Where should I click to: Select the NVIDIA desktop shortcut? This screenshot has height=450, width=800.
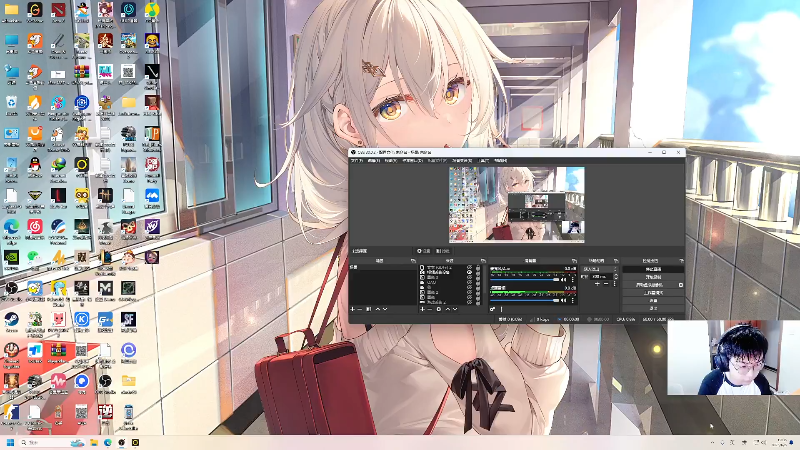(x=11, y=259)
